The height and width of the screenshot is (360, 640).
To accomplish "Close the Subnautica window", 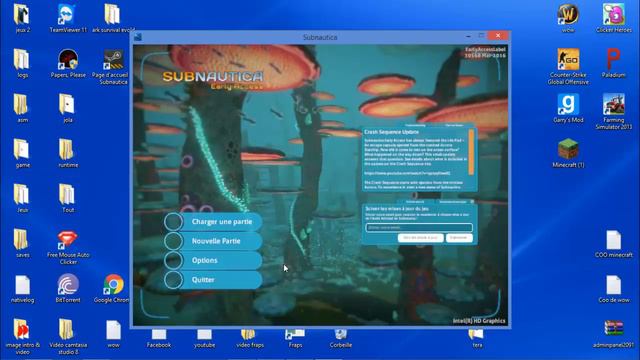I will (x=498, y=36).
